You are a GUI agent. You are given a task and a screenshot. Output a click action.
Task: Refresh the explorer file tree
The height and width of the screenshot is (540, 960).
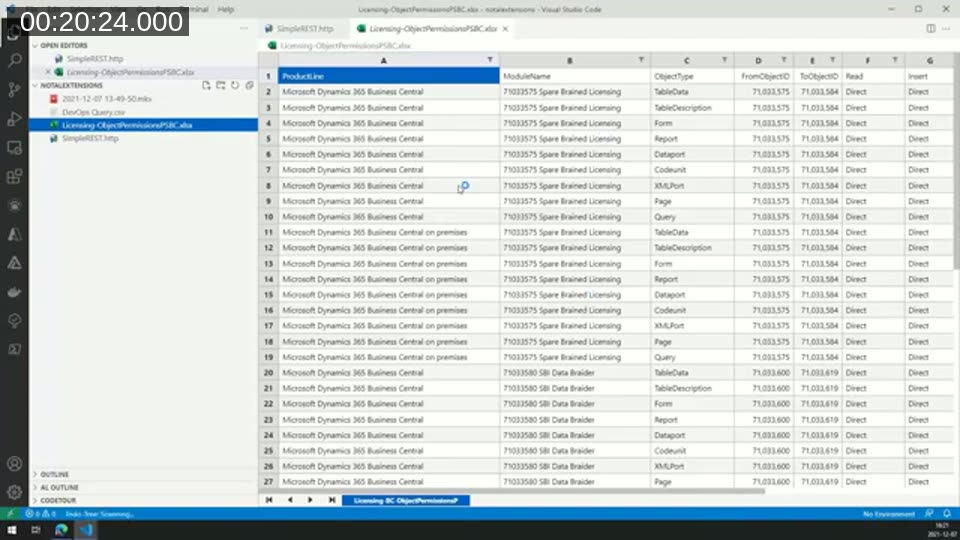235,86
